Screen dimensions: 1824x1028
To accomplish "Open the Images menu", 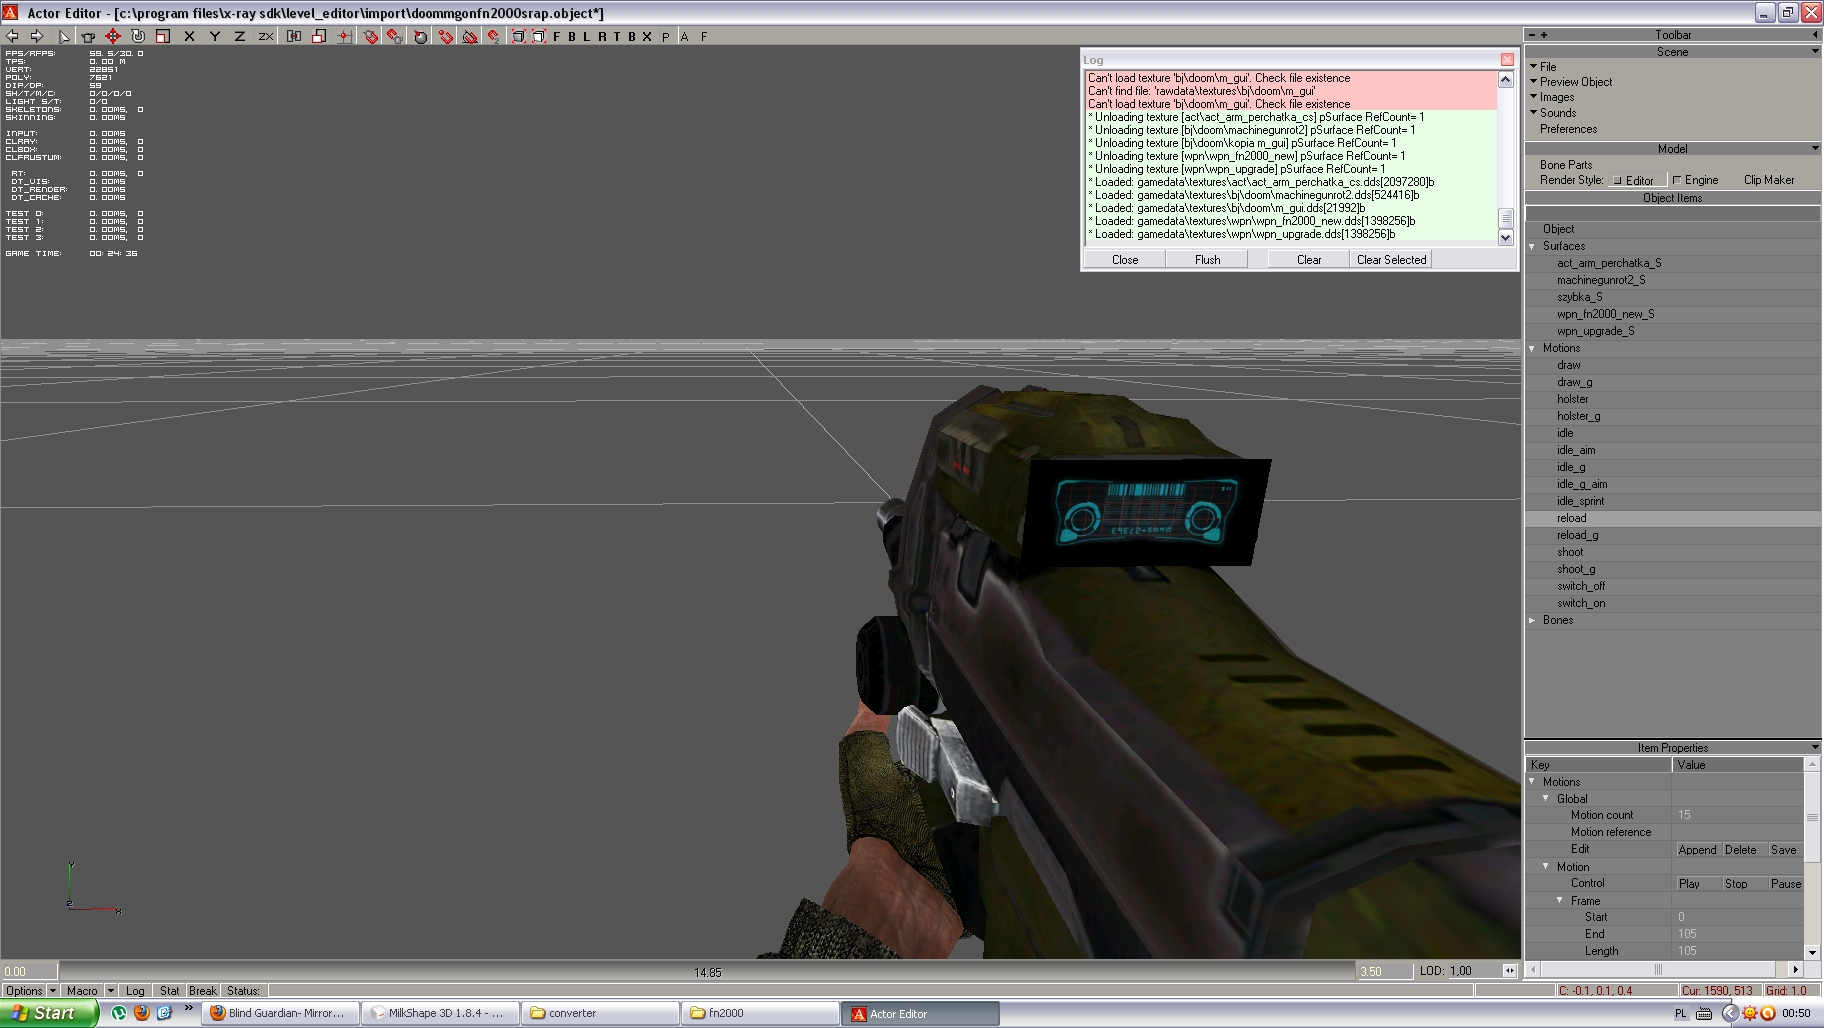I will pyautogui.click(x=1556, y=97).
